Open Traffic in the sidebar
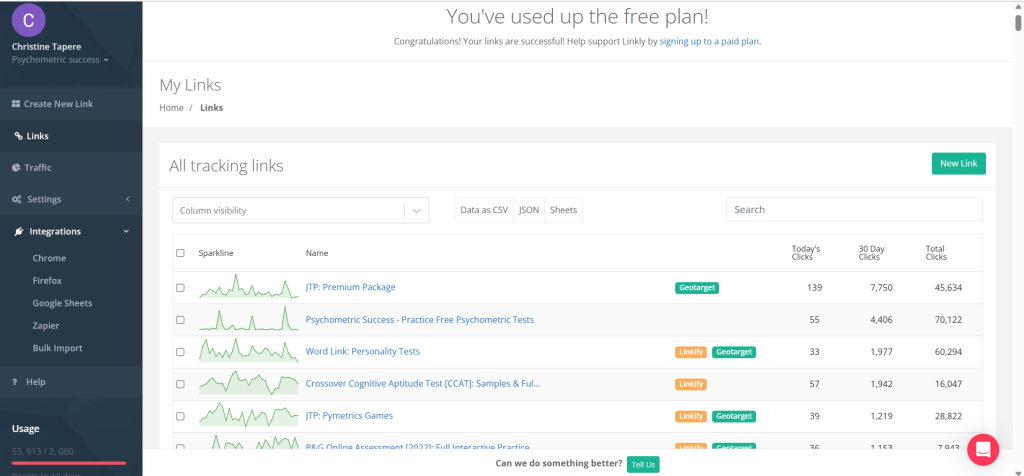This screenshot has height=476, width=1024. coord(38,168)
